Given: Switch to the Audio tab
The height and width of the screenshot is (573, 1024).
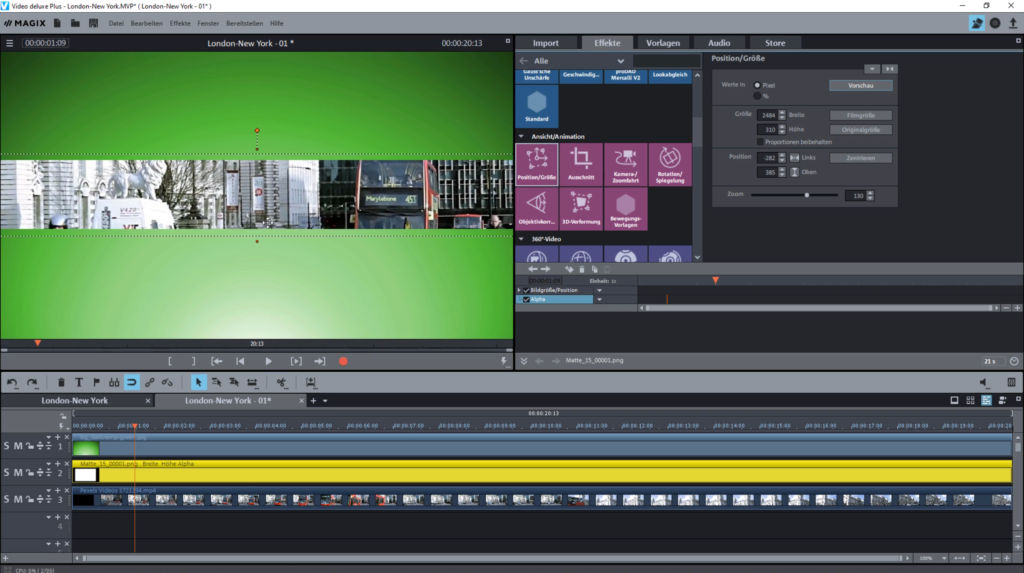Looking at the screenshot, I should click(x=719, y=43).
